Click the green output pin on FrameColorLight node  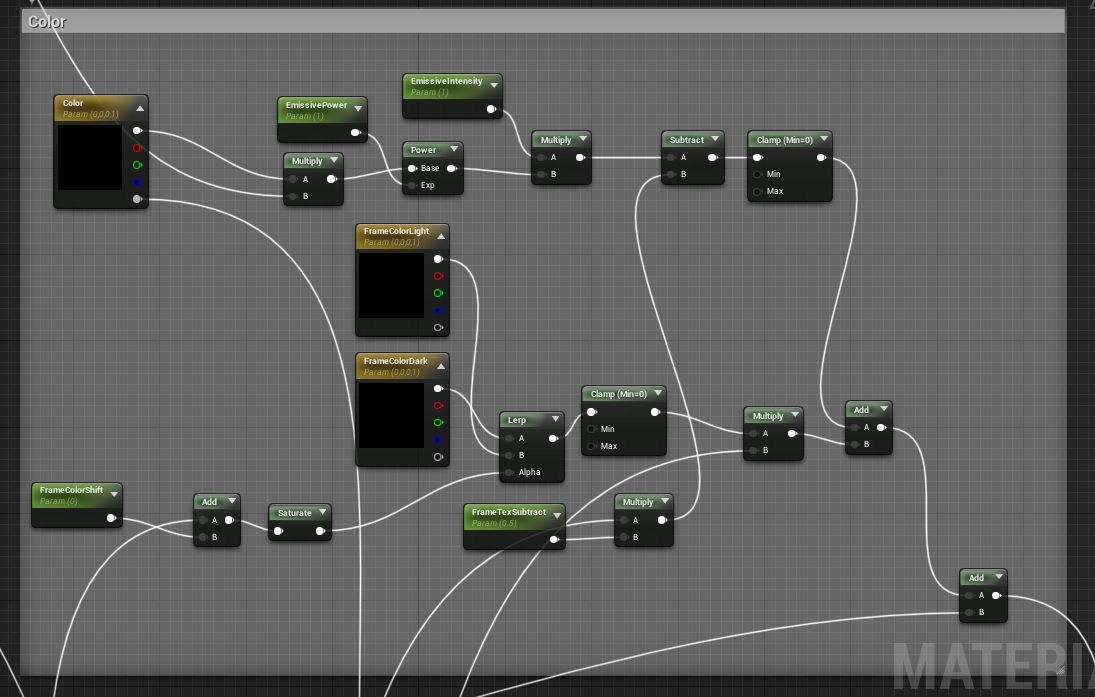point(437,293)
